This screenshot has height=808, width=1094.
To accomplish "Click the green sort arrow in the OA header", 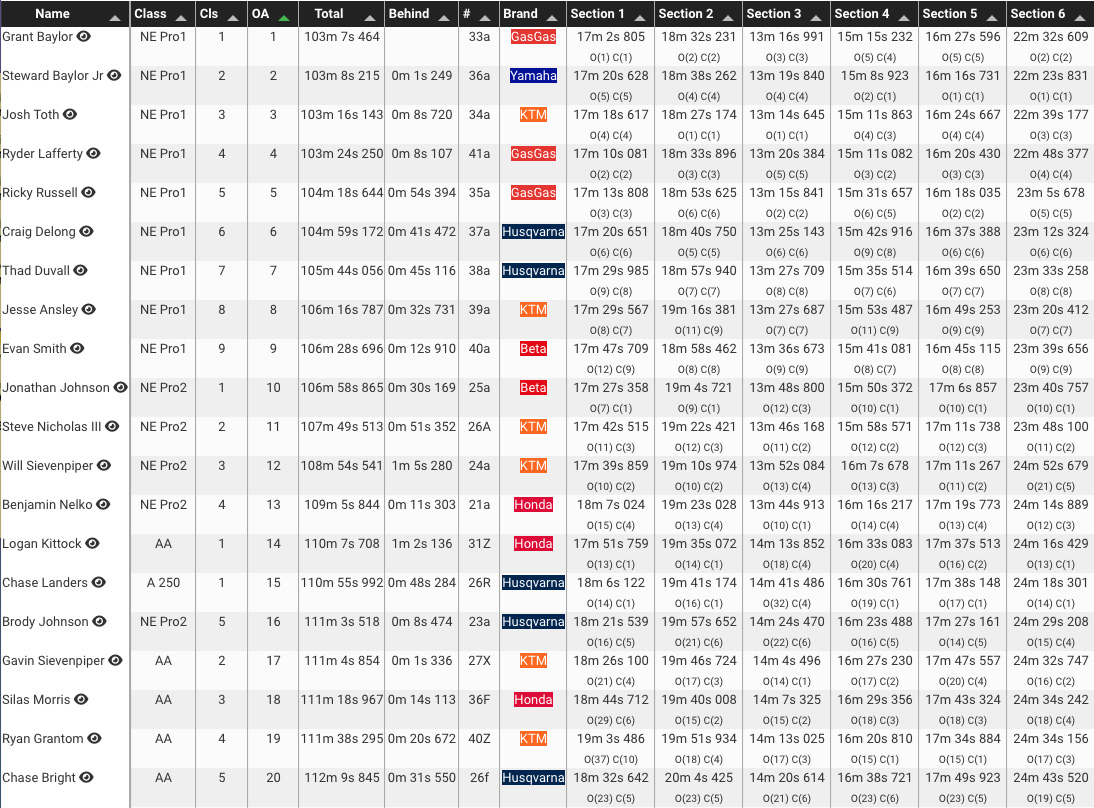I will point(284,17).
